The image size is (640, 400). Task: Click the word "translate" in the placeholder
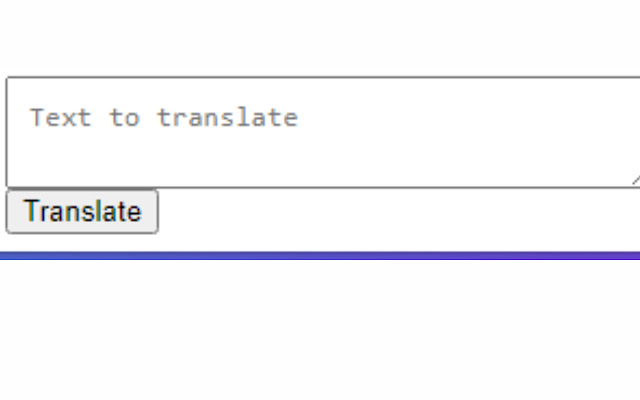tap(228, 118)
